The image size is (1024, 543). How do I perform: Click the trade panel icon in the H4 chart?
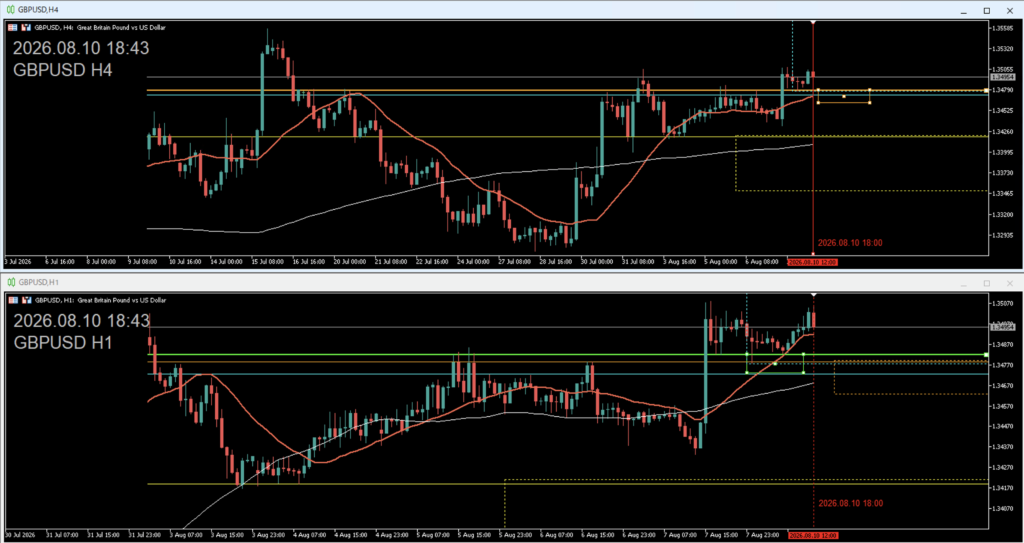(26, 28)
